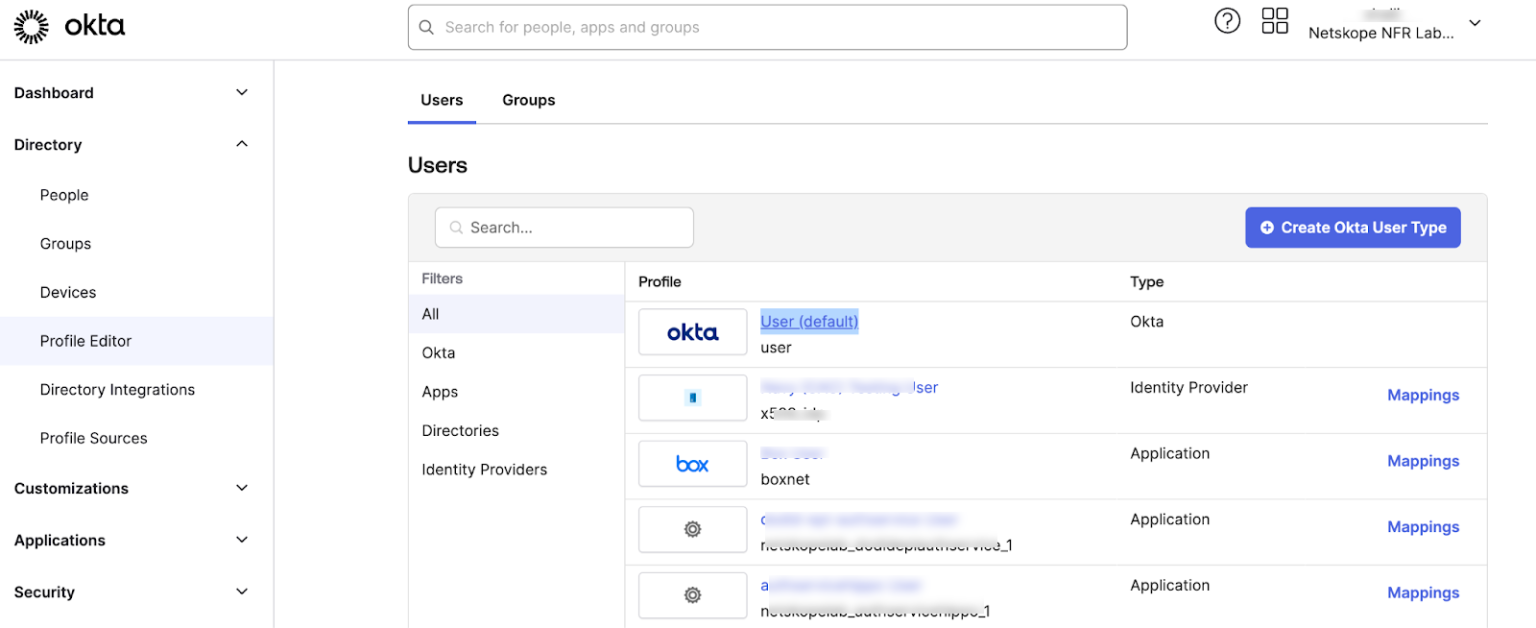Select People in the Directory sidebar
The width and height of the screenshot is (1536, 628).
pos(64,195)
